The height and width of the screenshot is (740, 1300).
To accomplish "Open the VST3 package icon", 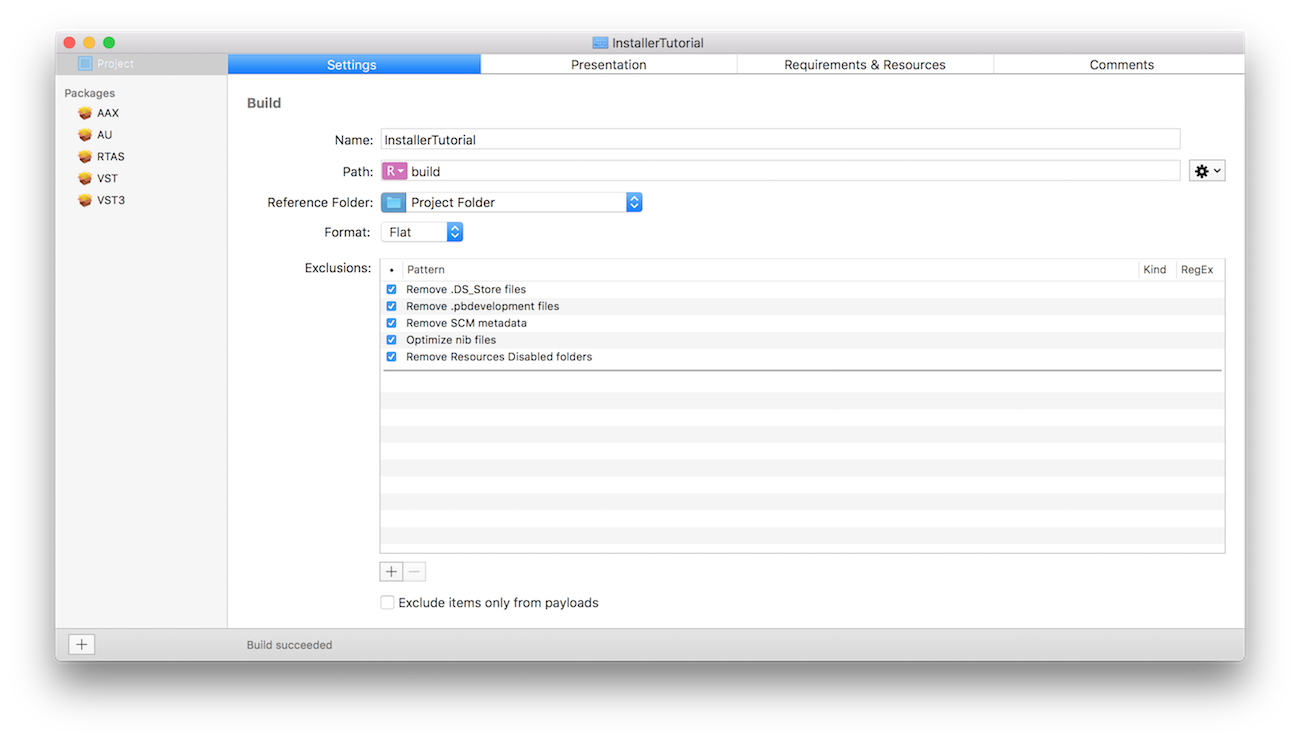I will point(85,201).
